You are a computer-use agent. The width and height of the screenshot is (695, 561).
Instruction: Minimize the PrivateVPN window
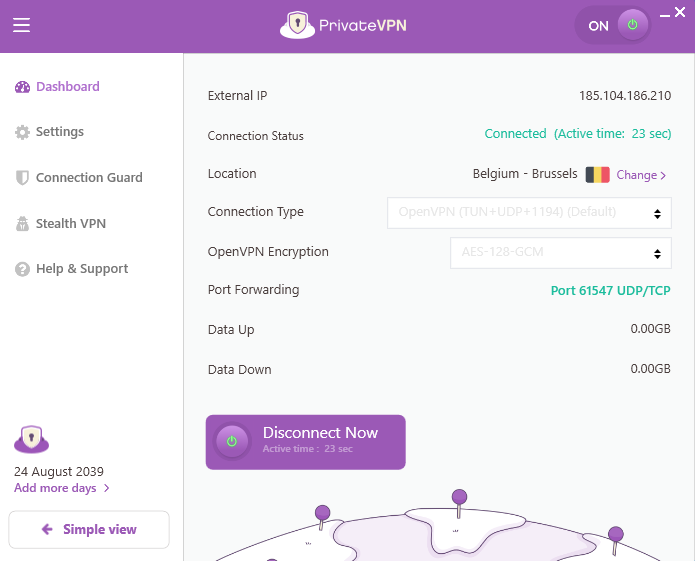click(x=664, y=16)
